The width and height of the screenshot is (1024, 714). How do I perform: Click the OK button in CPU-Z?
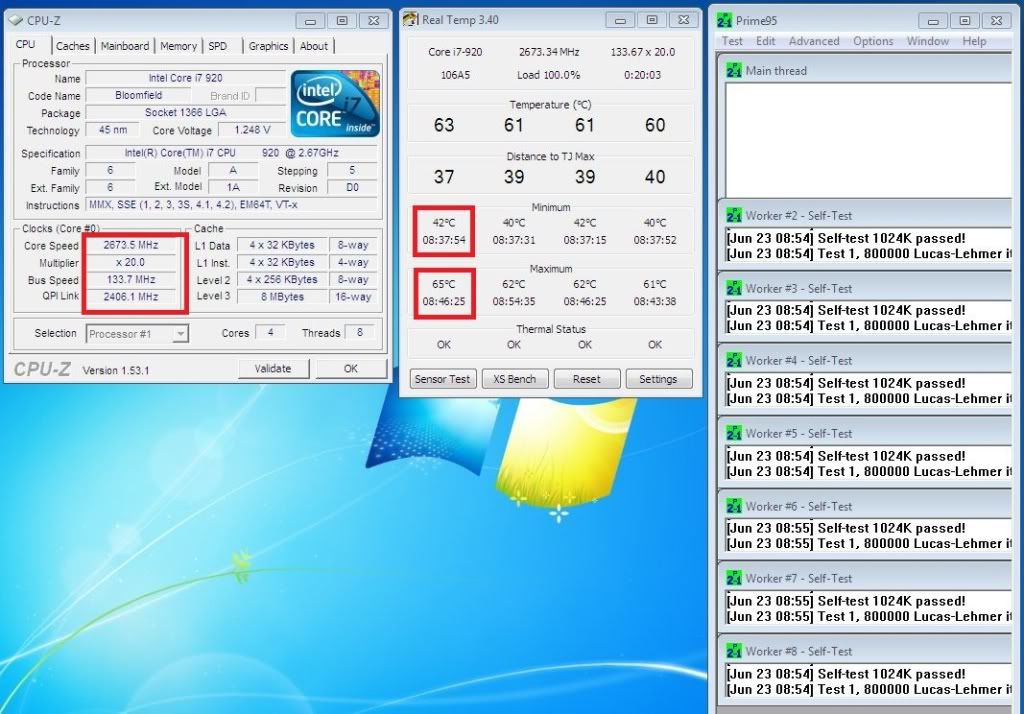tap(351, 368)
